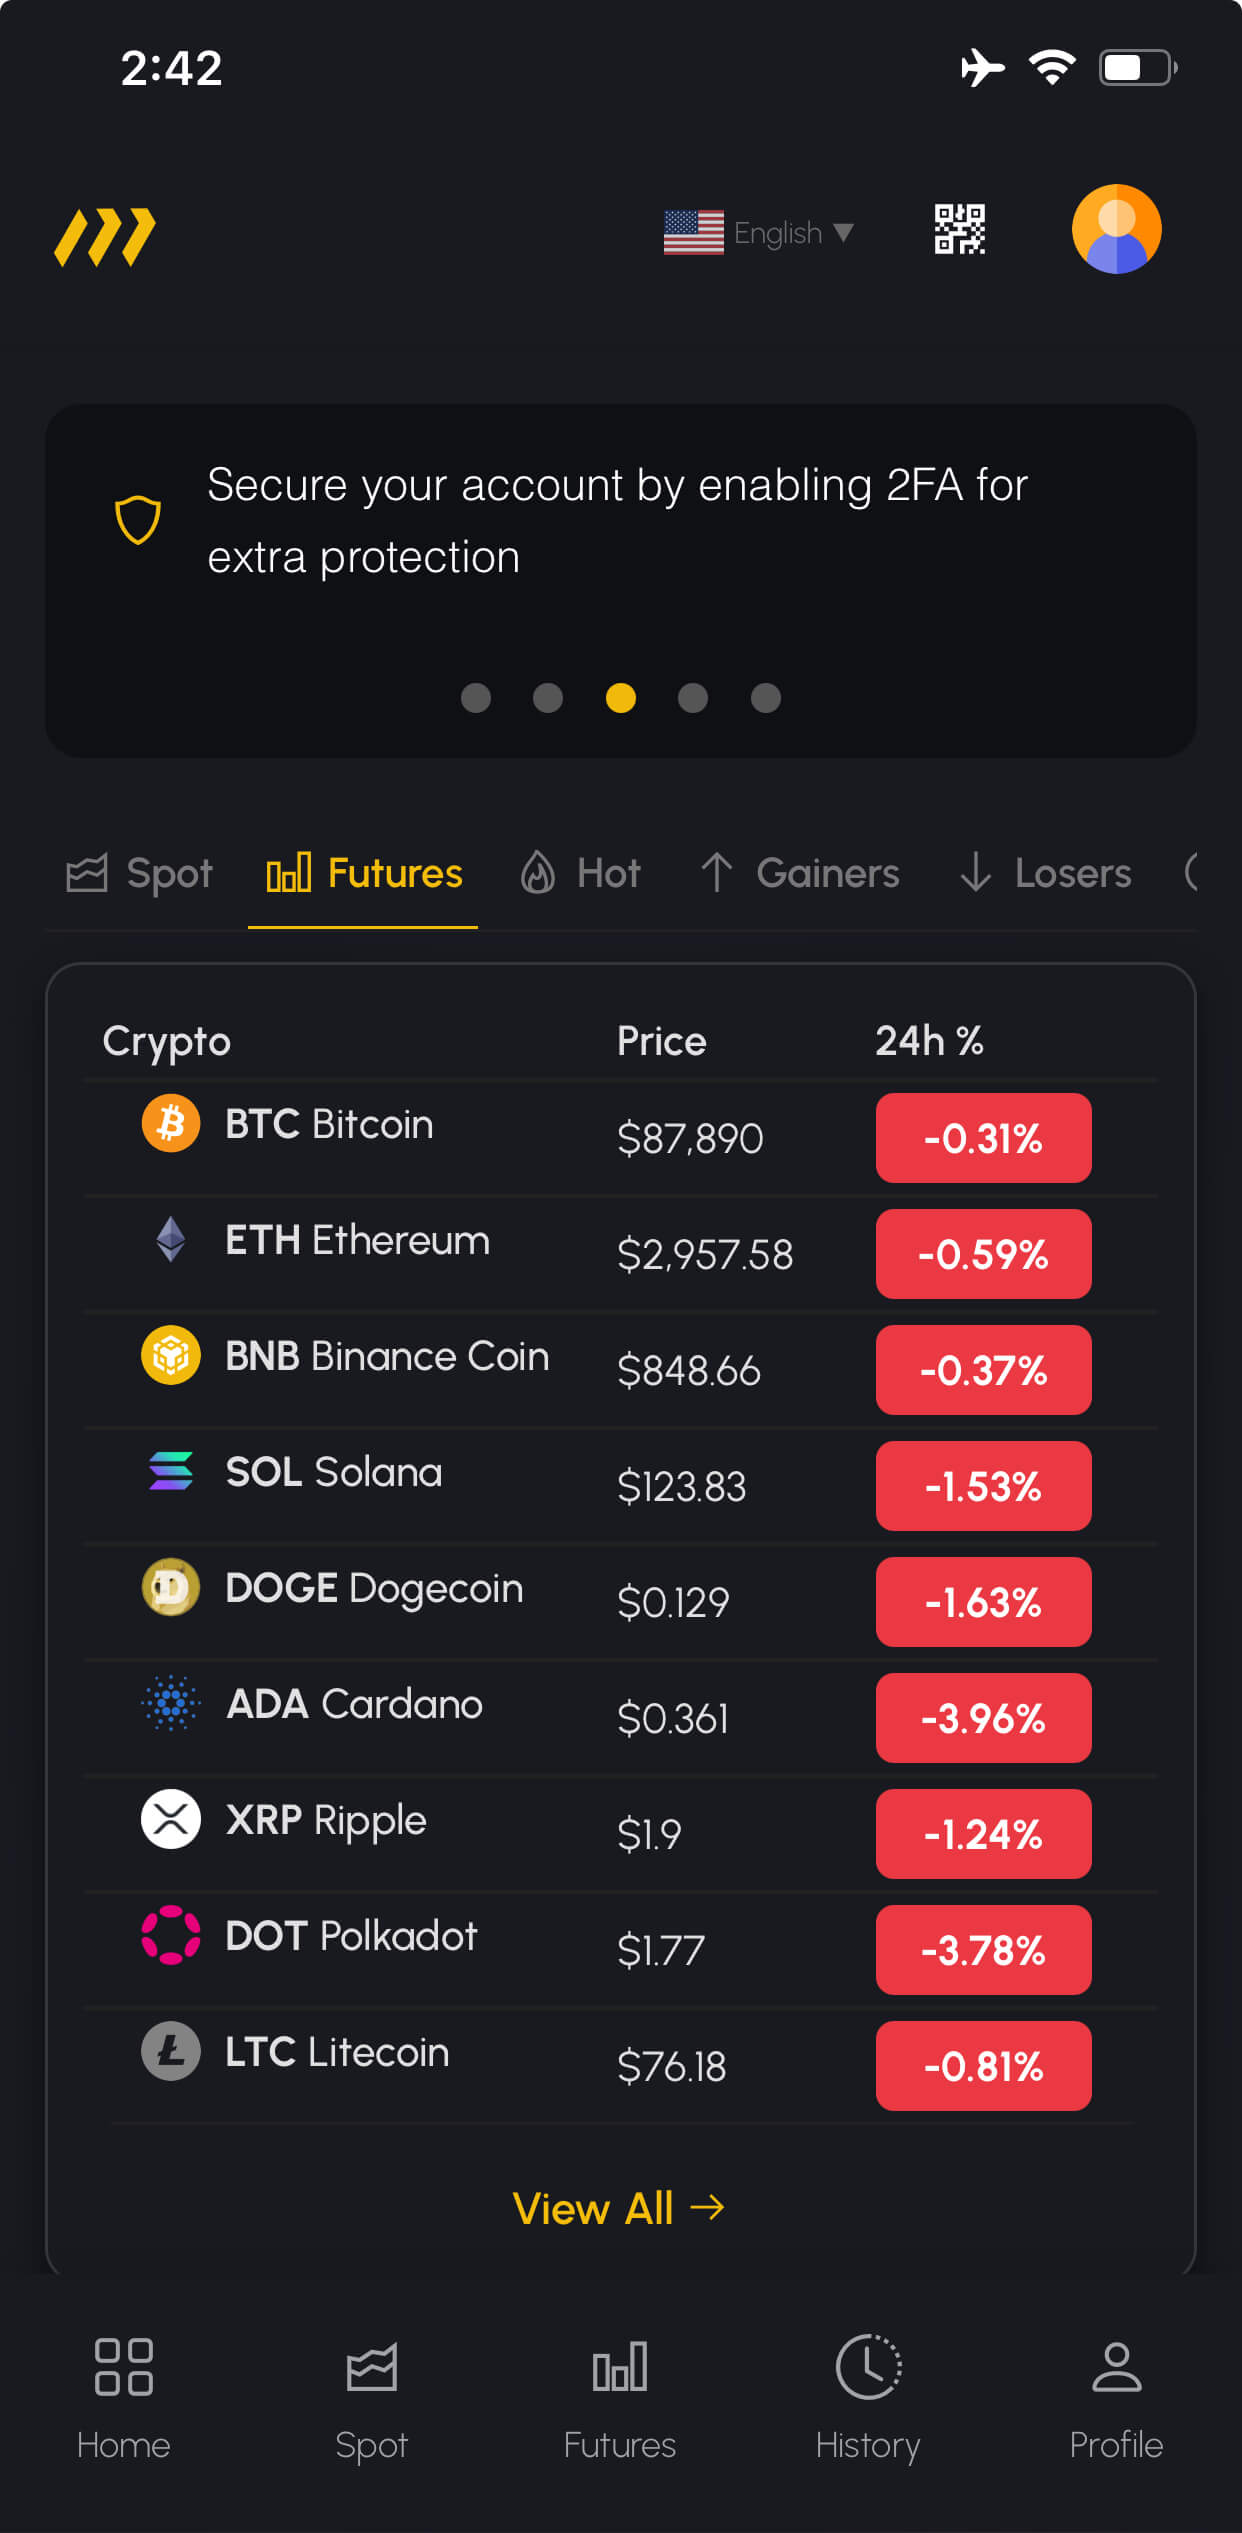Select the first carousel dot
The image size is (1242, 2533).
(476, 698)
